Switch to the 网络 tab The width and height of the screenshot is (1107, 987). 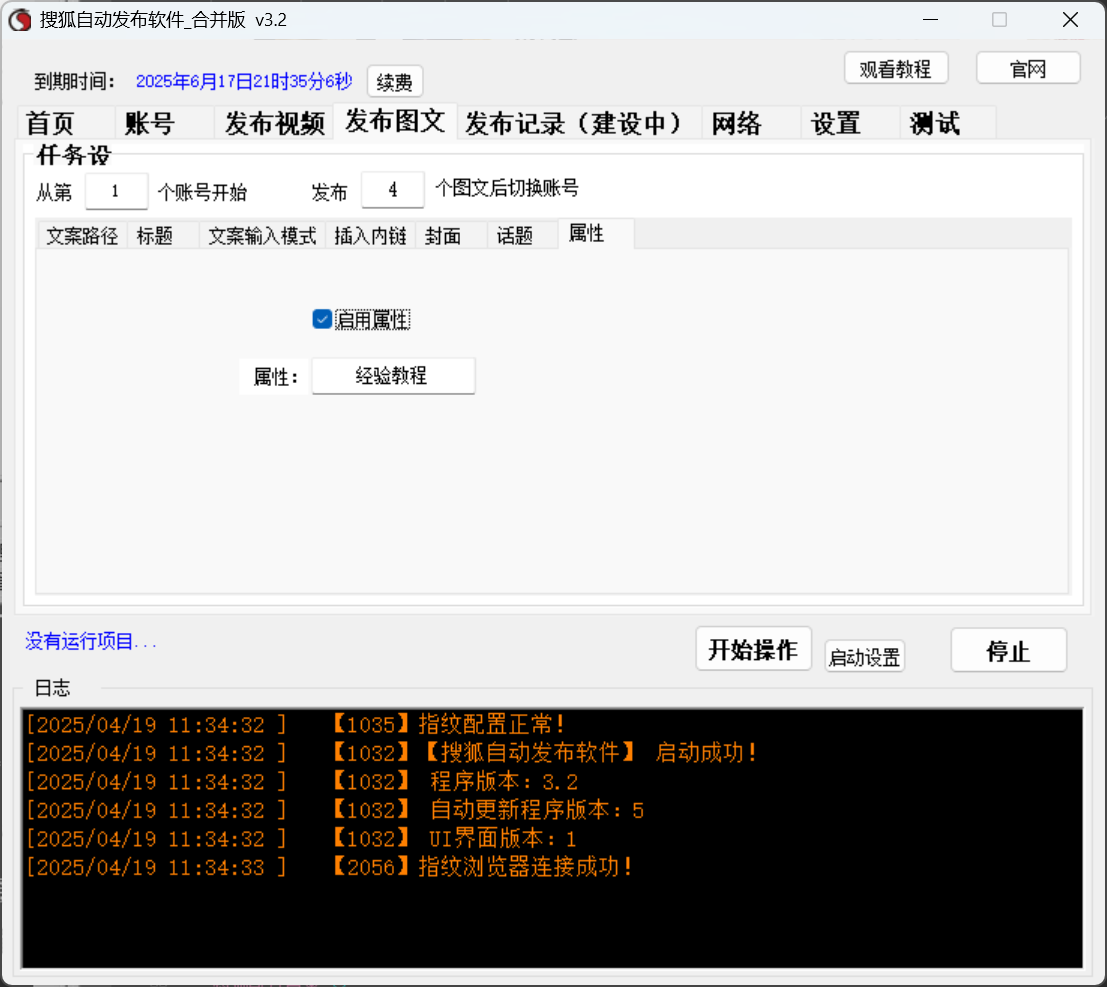751,123
